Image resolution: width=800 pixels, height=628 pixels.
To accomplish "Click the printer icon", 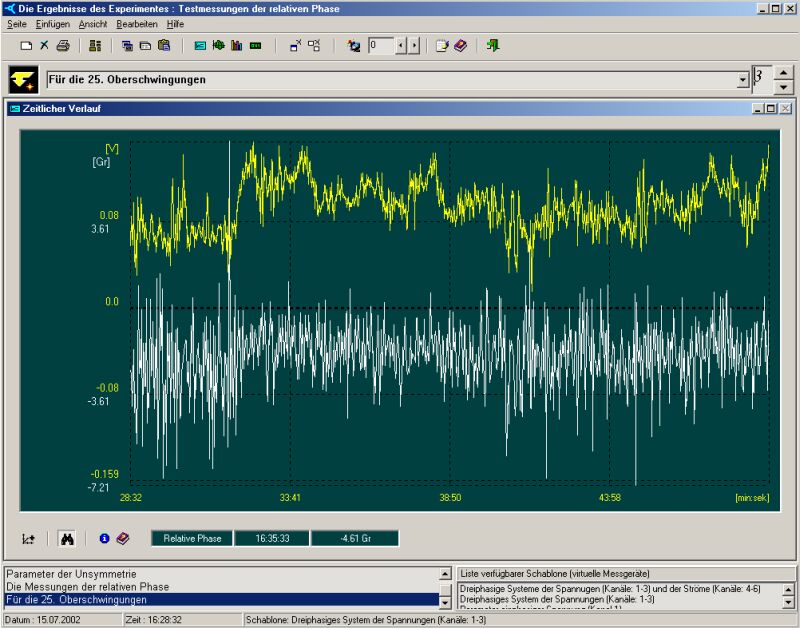I will pyautogui.click(x=62, y=46).
